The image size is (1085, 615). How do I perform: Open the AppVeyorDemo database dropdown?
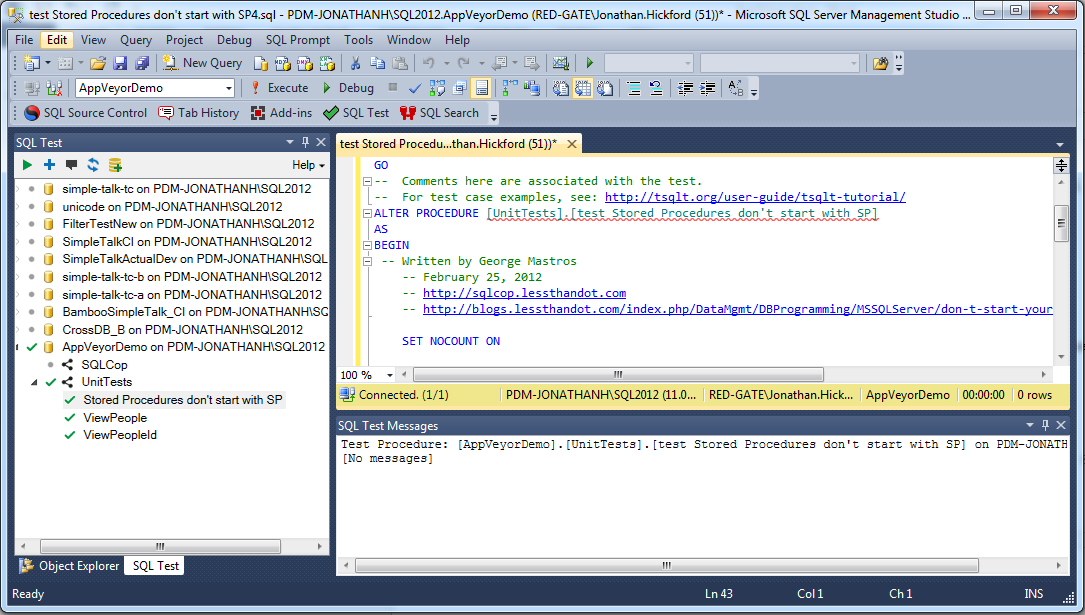coord(228,89)
